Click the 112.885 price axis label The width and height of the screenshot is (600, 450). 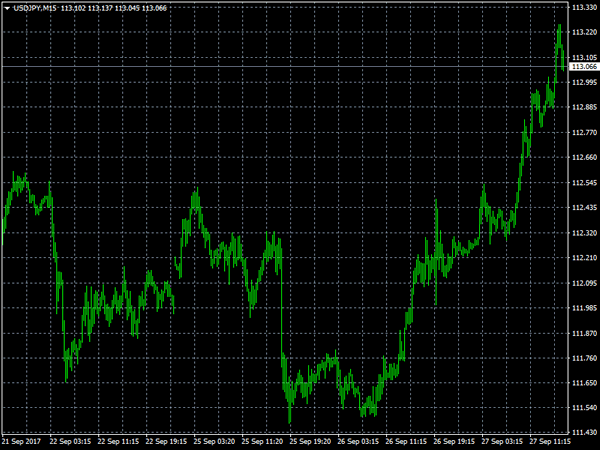(584, 108)
